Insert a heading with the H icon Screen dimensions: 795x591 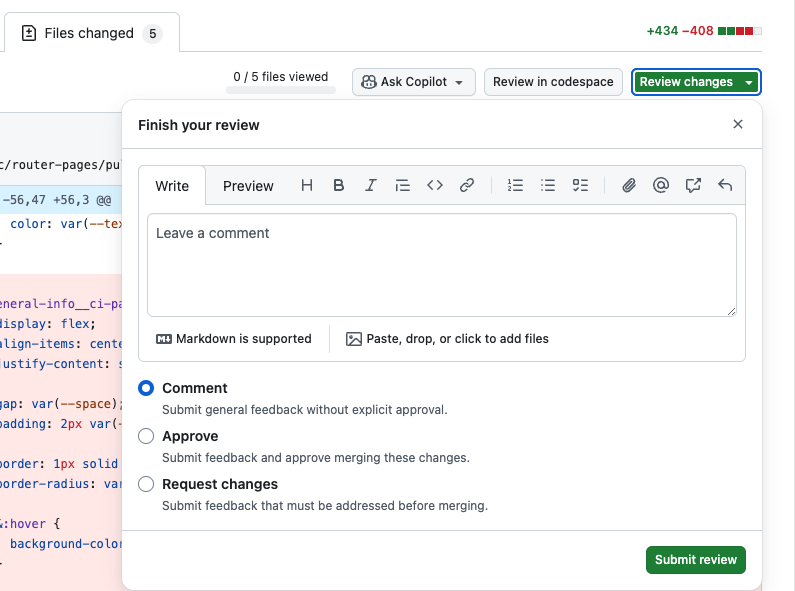click(306, 186)
